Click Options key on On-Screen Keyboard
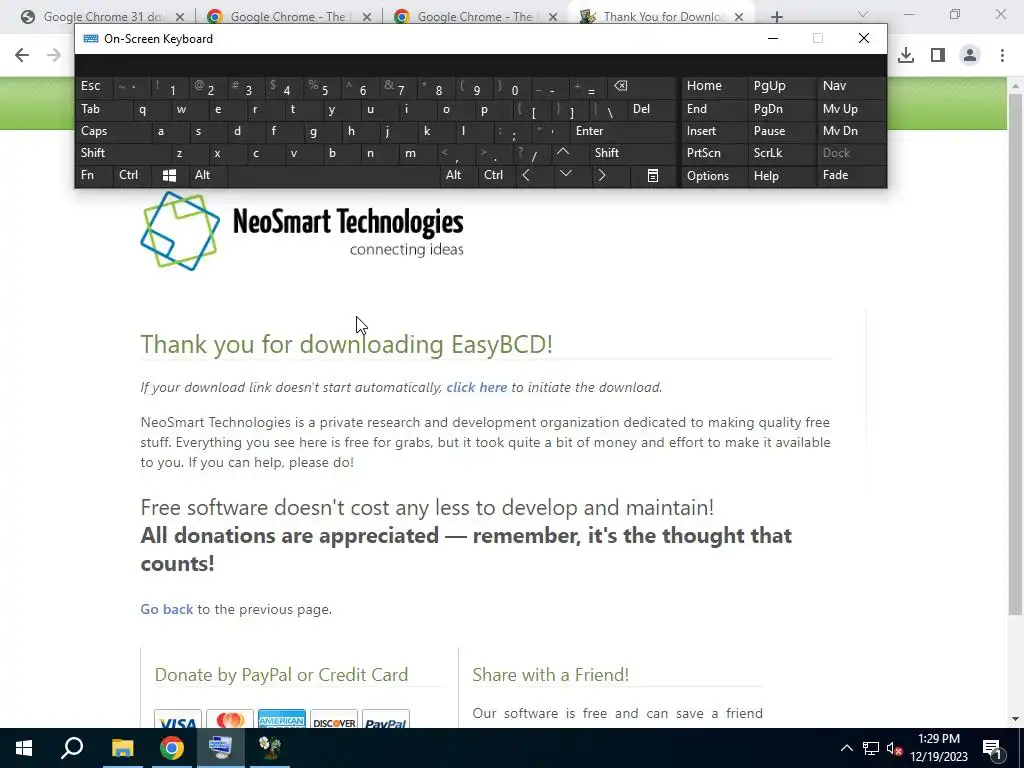The height and width of the screenshot is (768, 1024). tap(714, 176)
